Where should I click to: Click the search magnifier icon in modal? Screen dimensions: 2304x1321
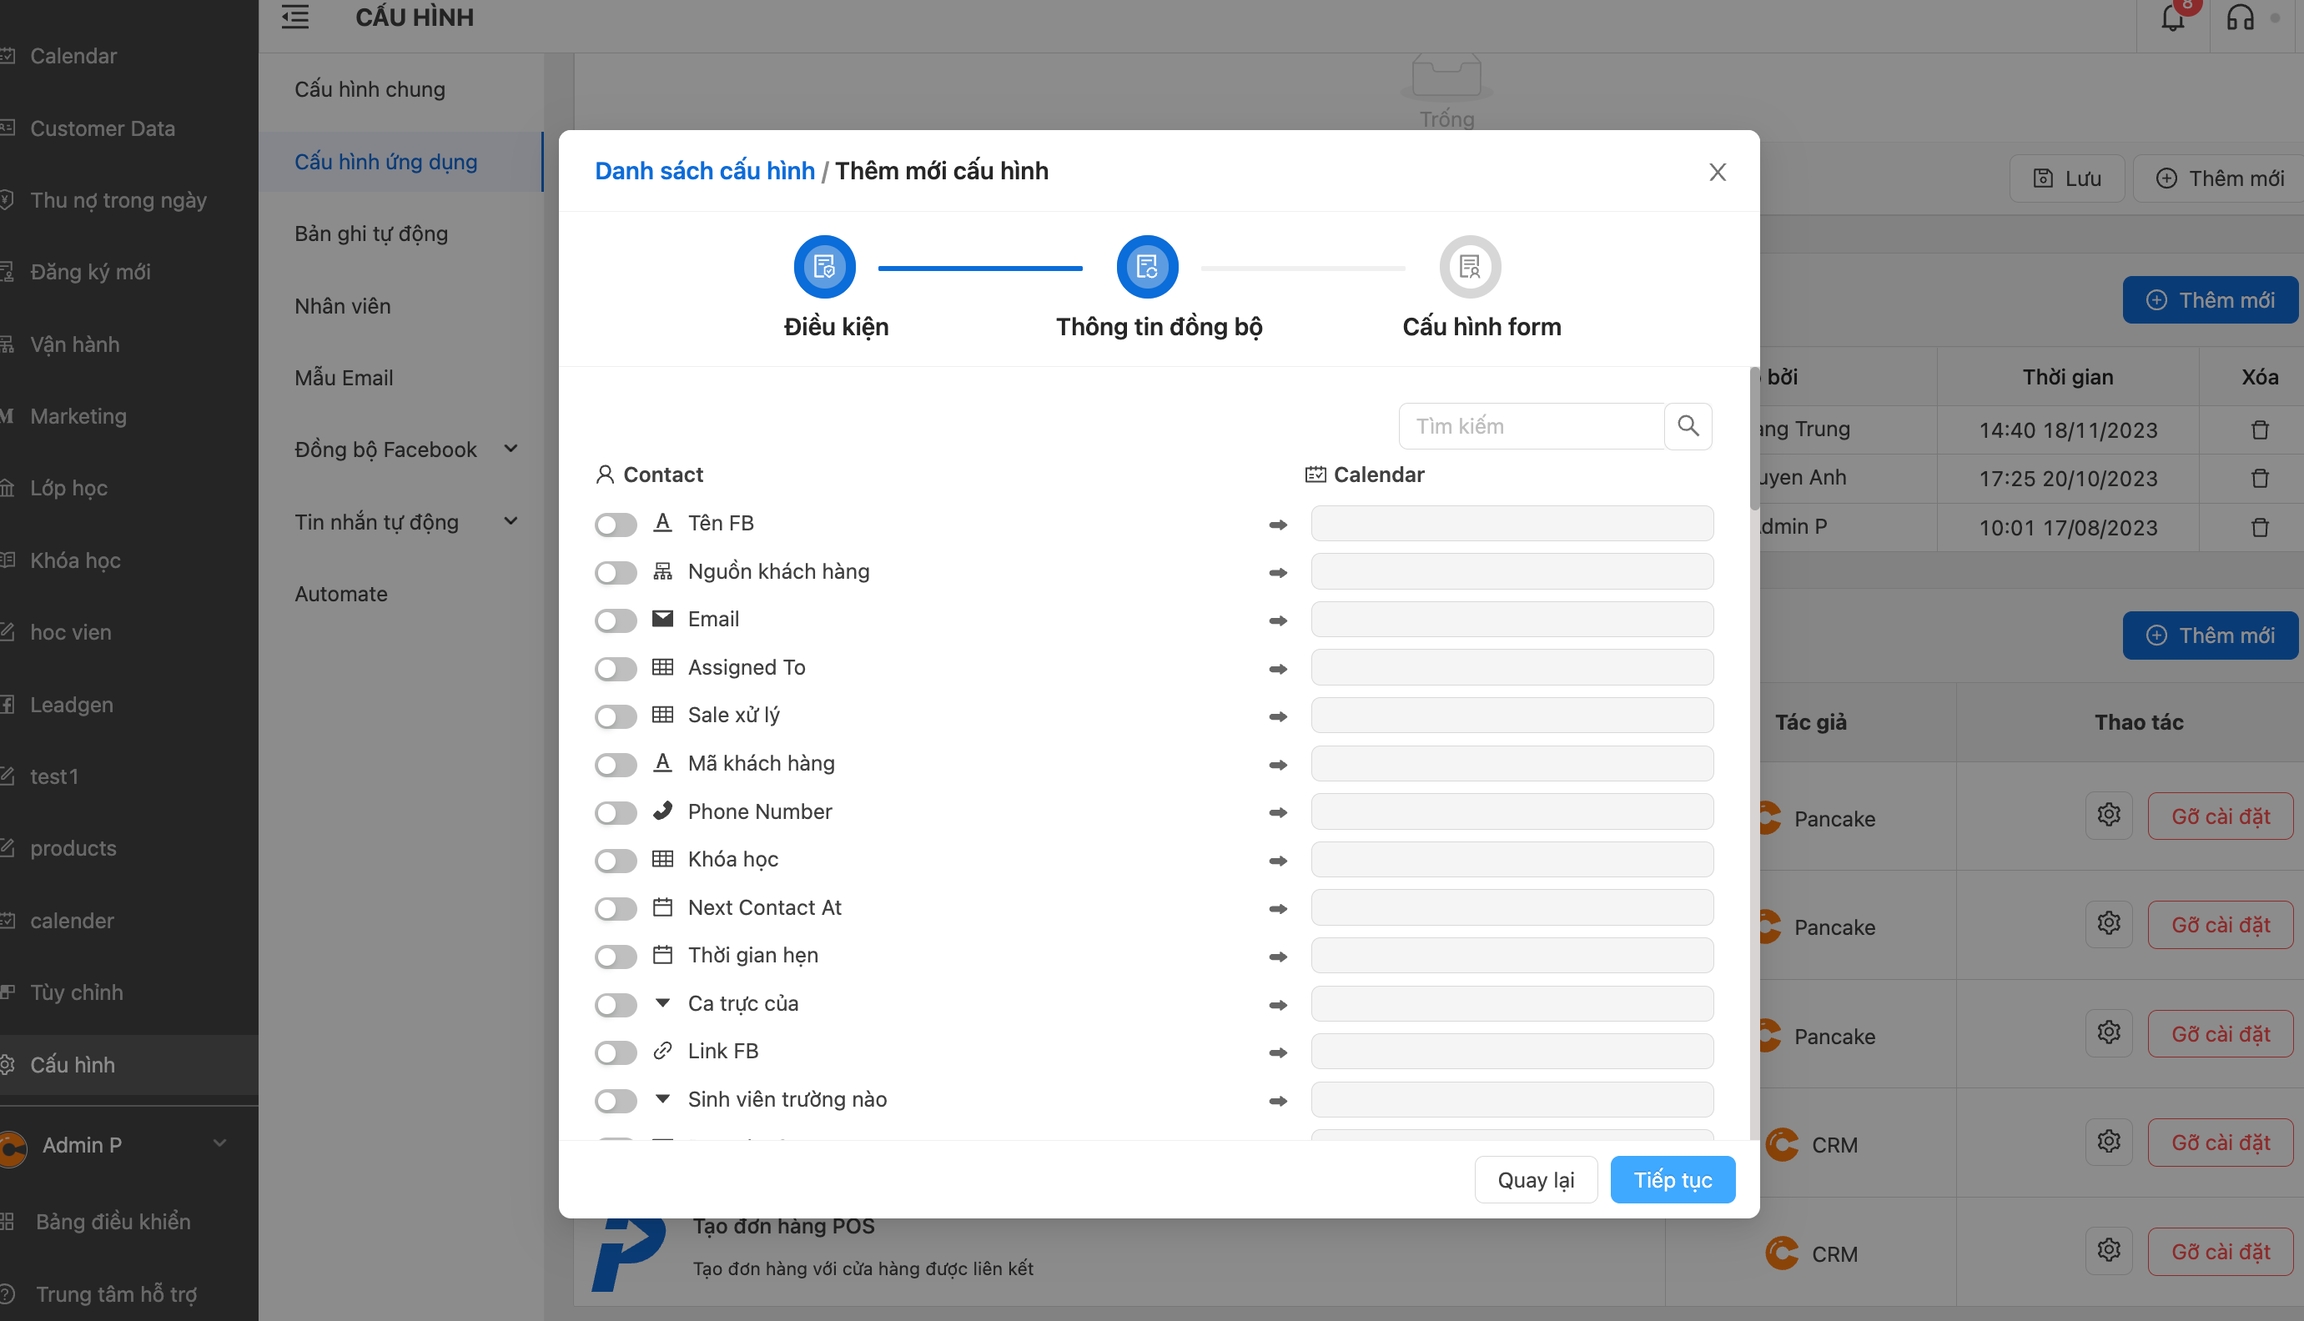click(x=1688, y=426)
